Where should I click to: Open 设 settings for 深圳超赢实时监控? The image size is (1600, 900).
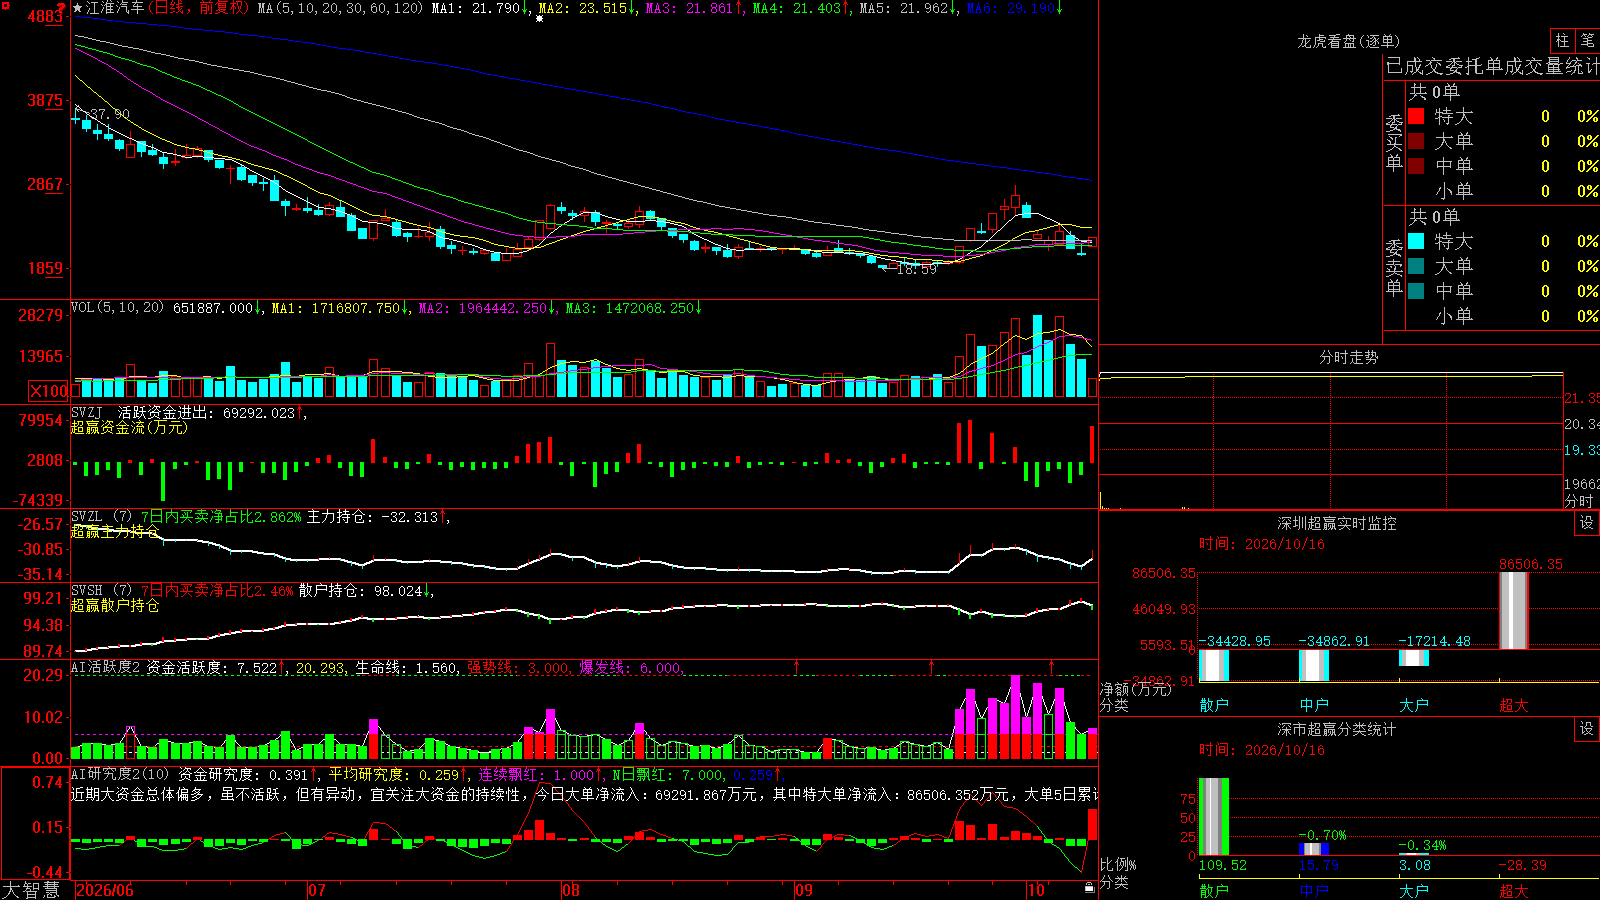coord(1587,523)
